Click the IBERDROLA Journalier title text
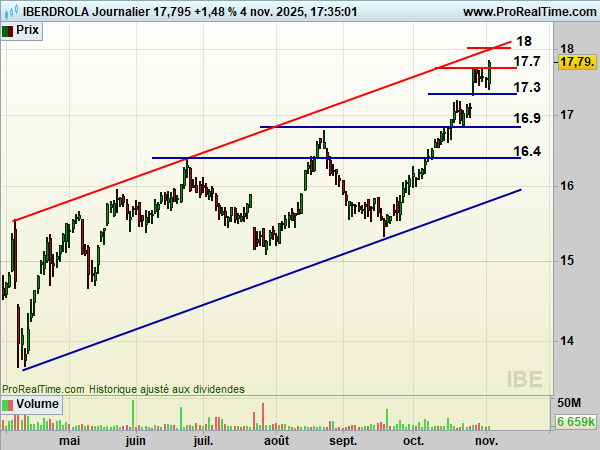600x450 pixels. click(x=86, y=11)
